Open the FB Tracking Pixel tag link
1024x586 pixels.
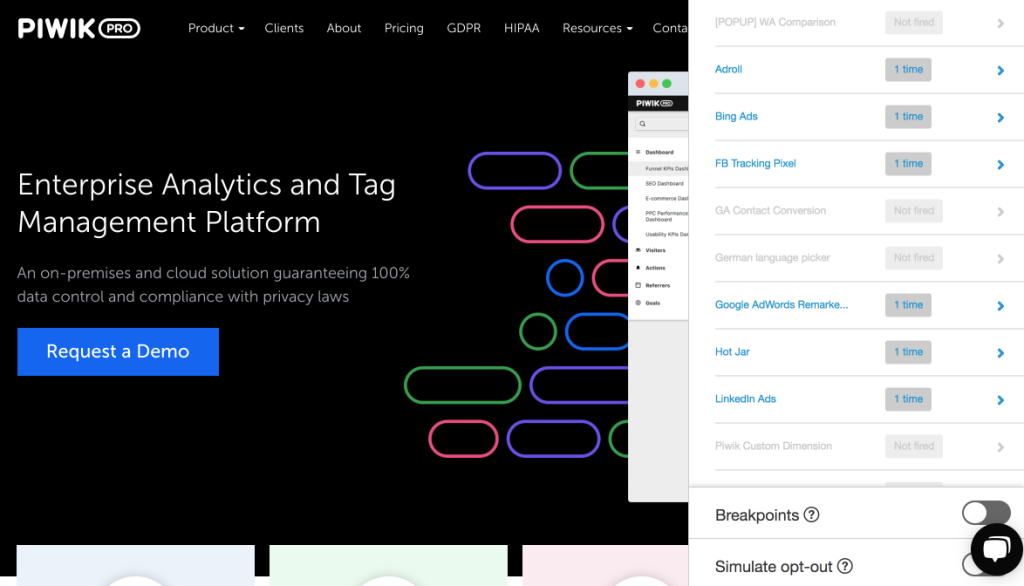755,163
